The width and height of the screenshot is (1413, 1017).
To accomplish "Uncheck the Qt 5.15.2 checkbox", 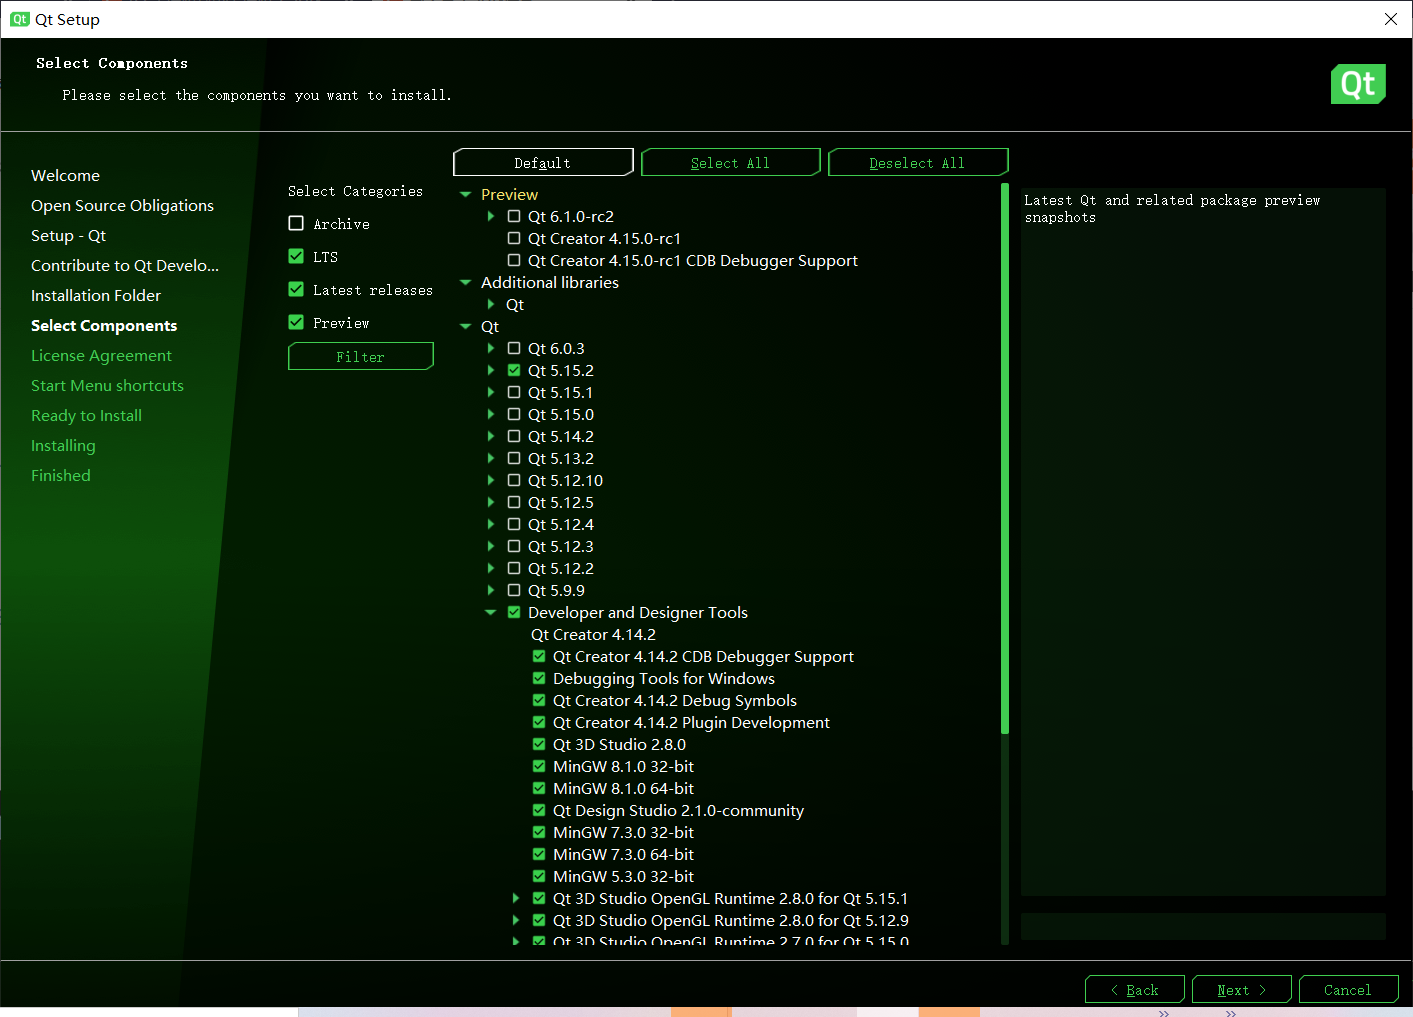I will 514,370.
